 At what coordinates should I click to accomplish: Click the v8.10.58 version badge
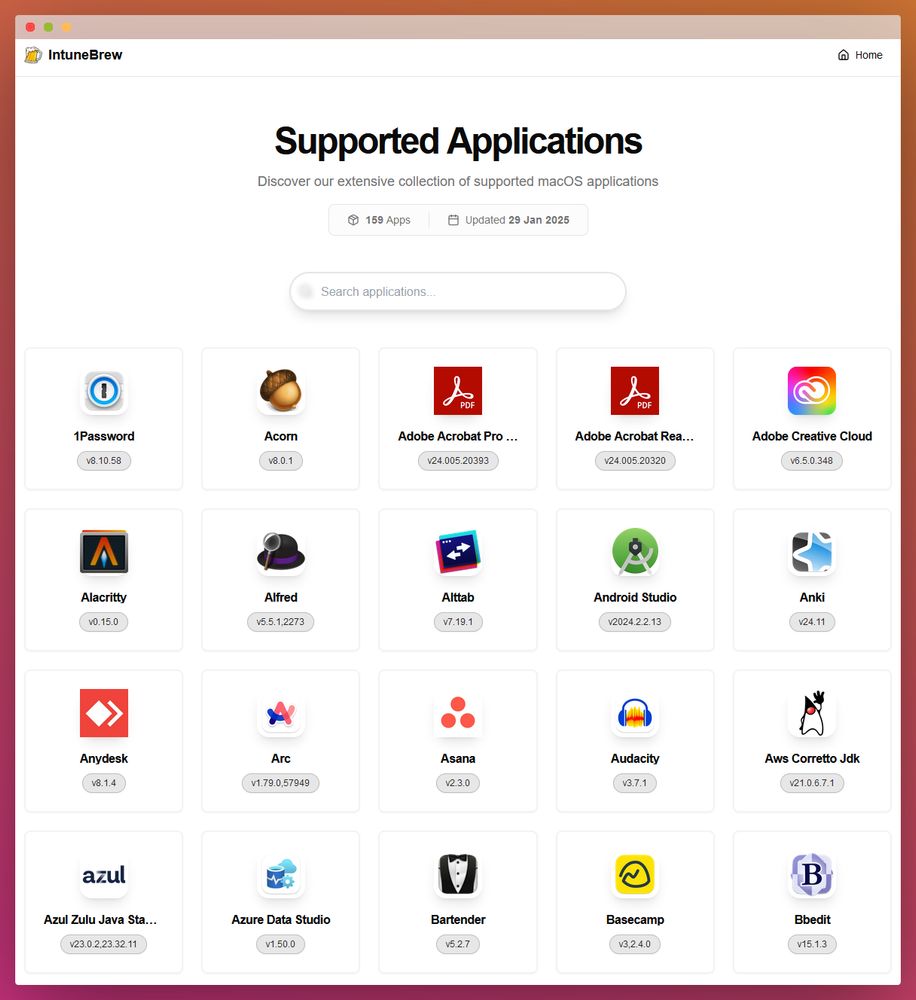(x=104, y=460)
